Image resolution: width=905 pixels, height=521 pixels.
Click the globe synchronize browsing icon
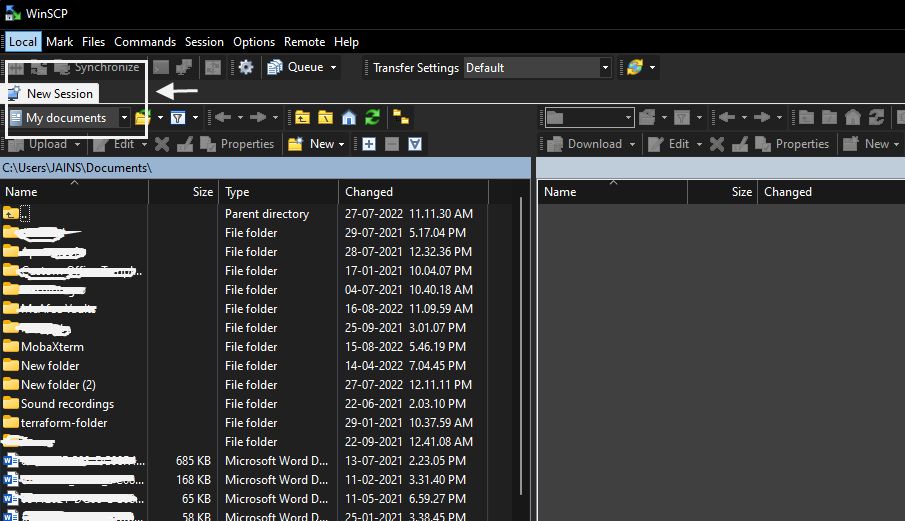tap(635, 68)
